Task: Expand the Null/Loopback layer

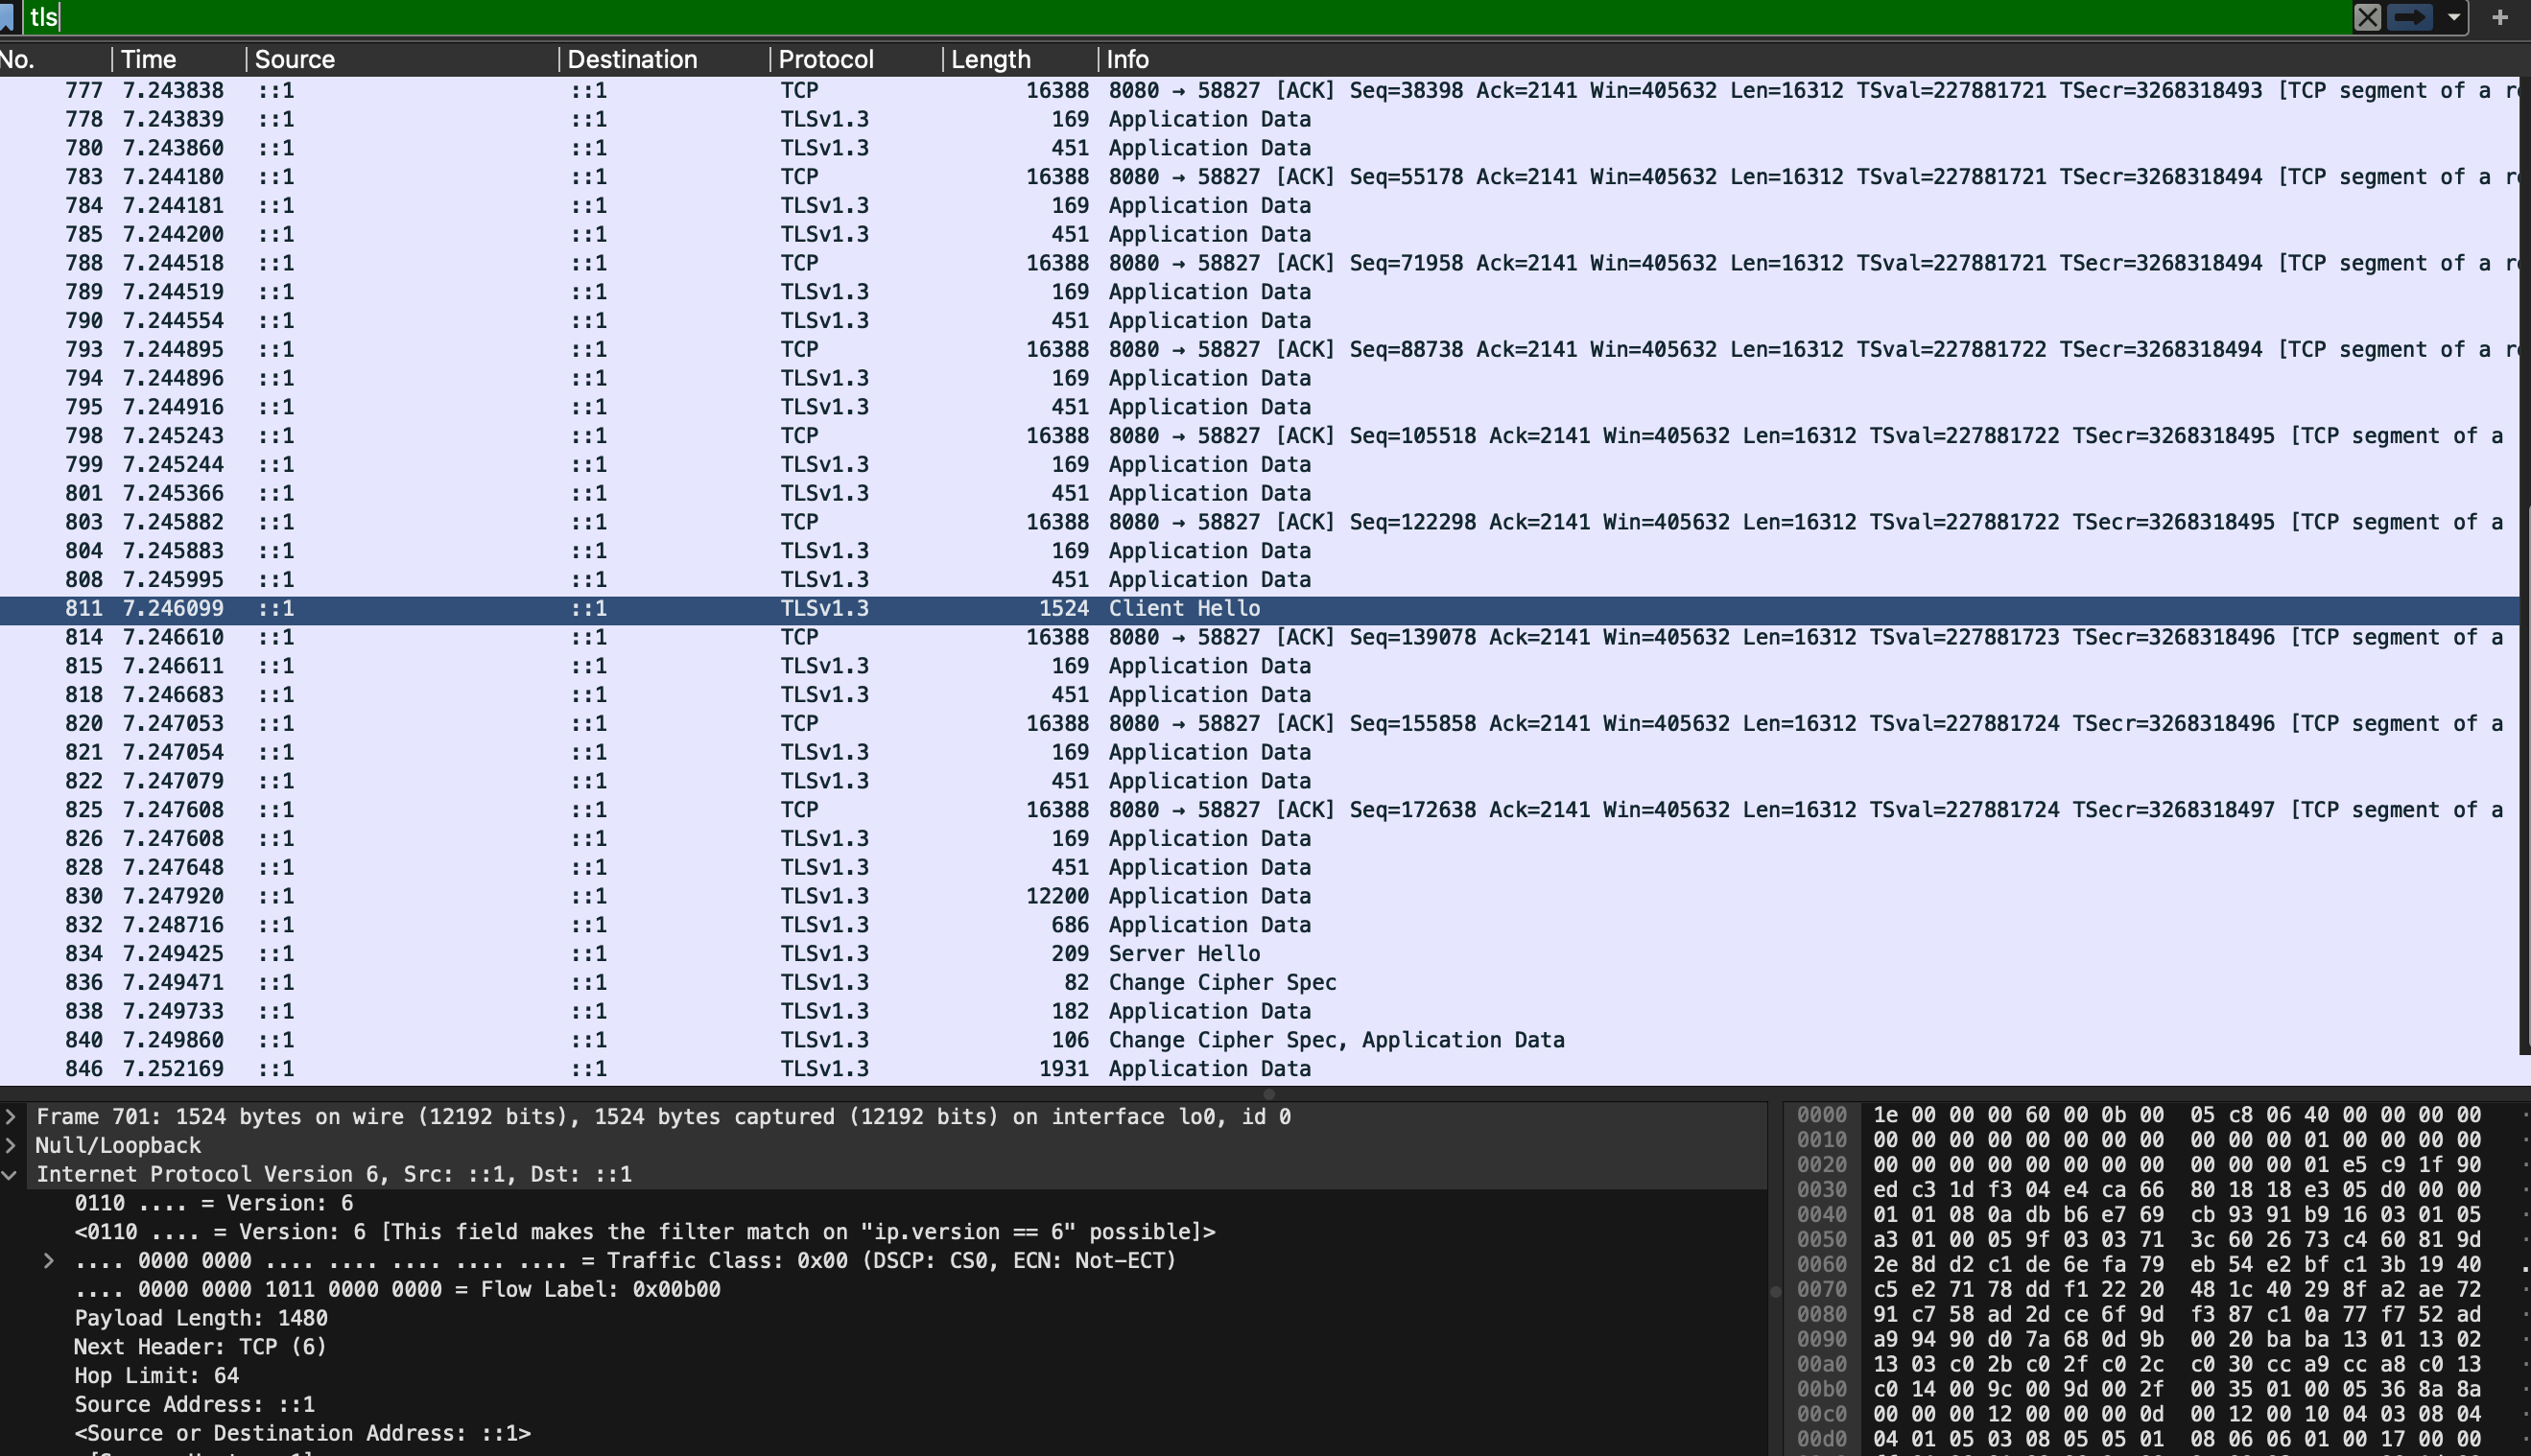Action: tap(10, 1145)
